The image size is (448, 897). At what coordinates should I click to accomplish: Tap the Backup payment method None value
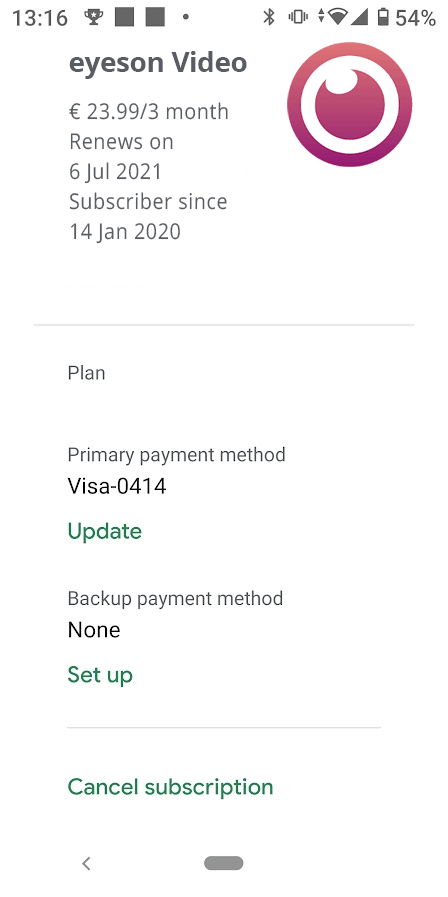[94, 630]
